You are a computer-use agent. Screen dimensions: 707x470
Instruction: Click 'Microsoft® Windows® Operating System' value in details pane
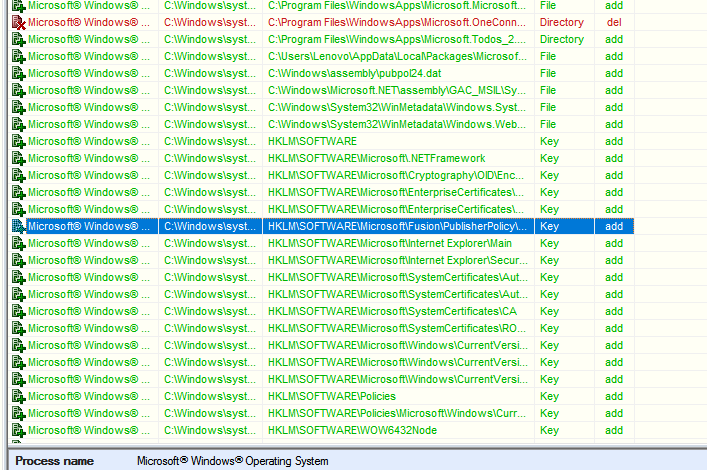(233, 461)
